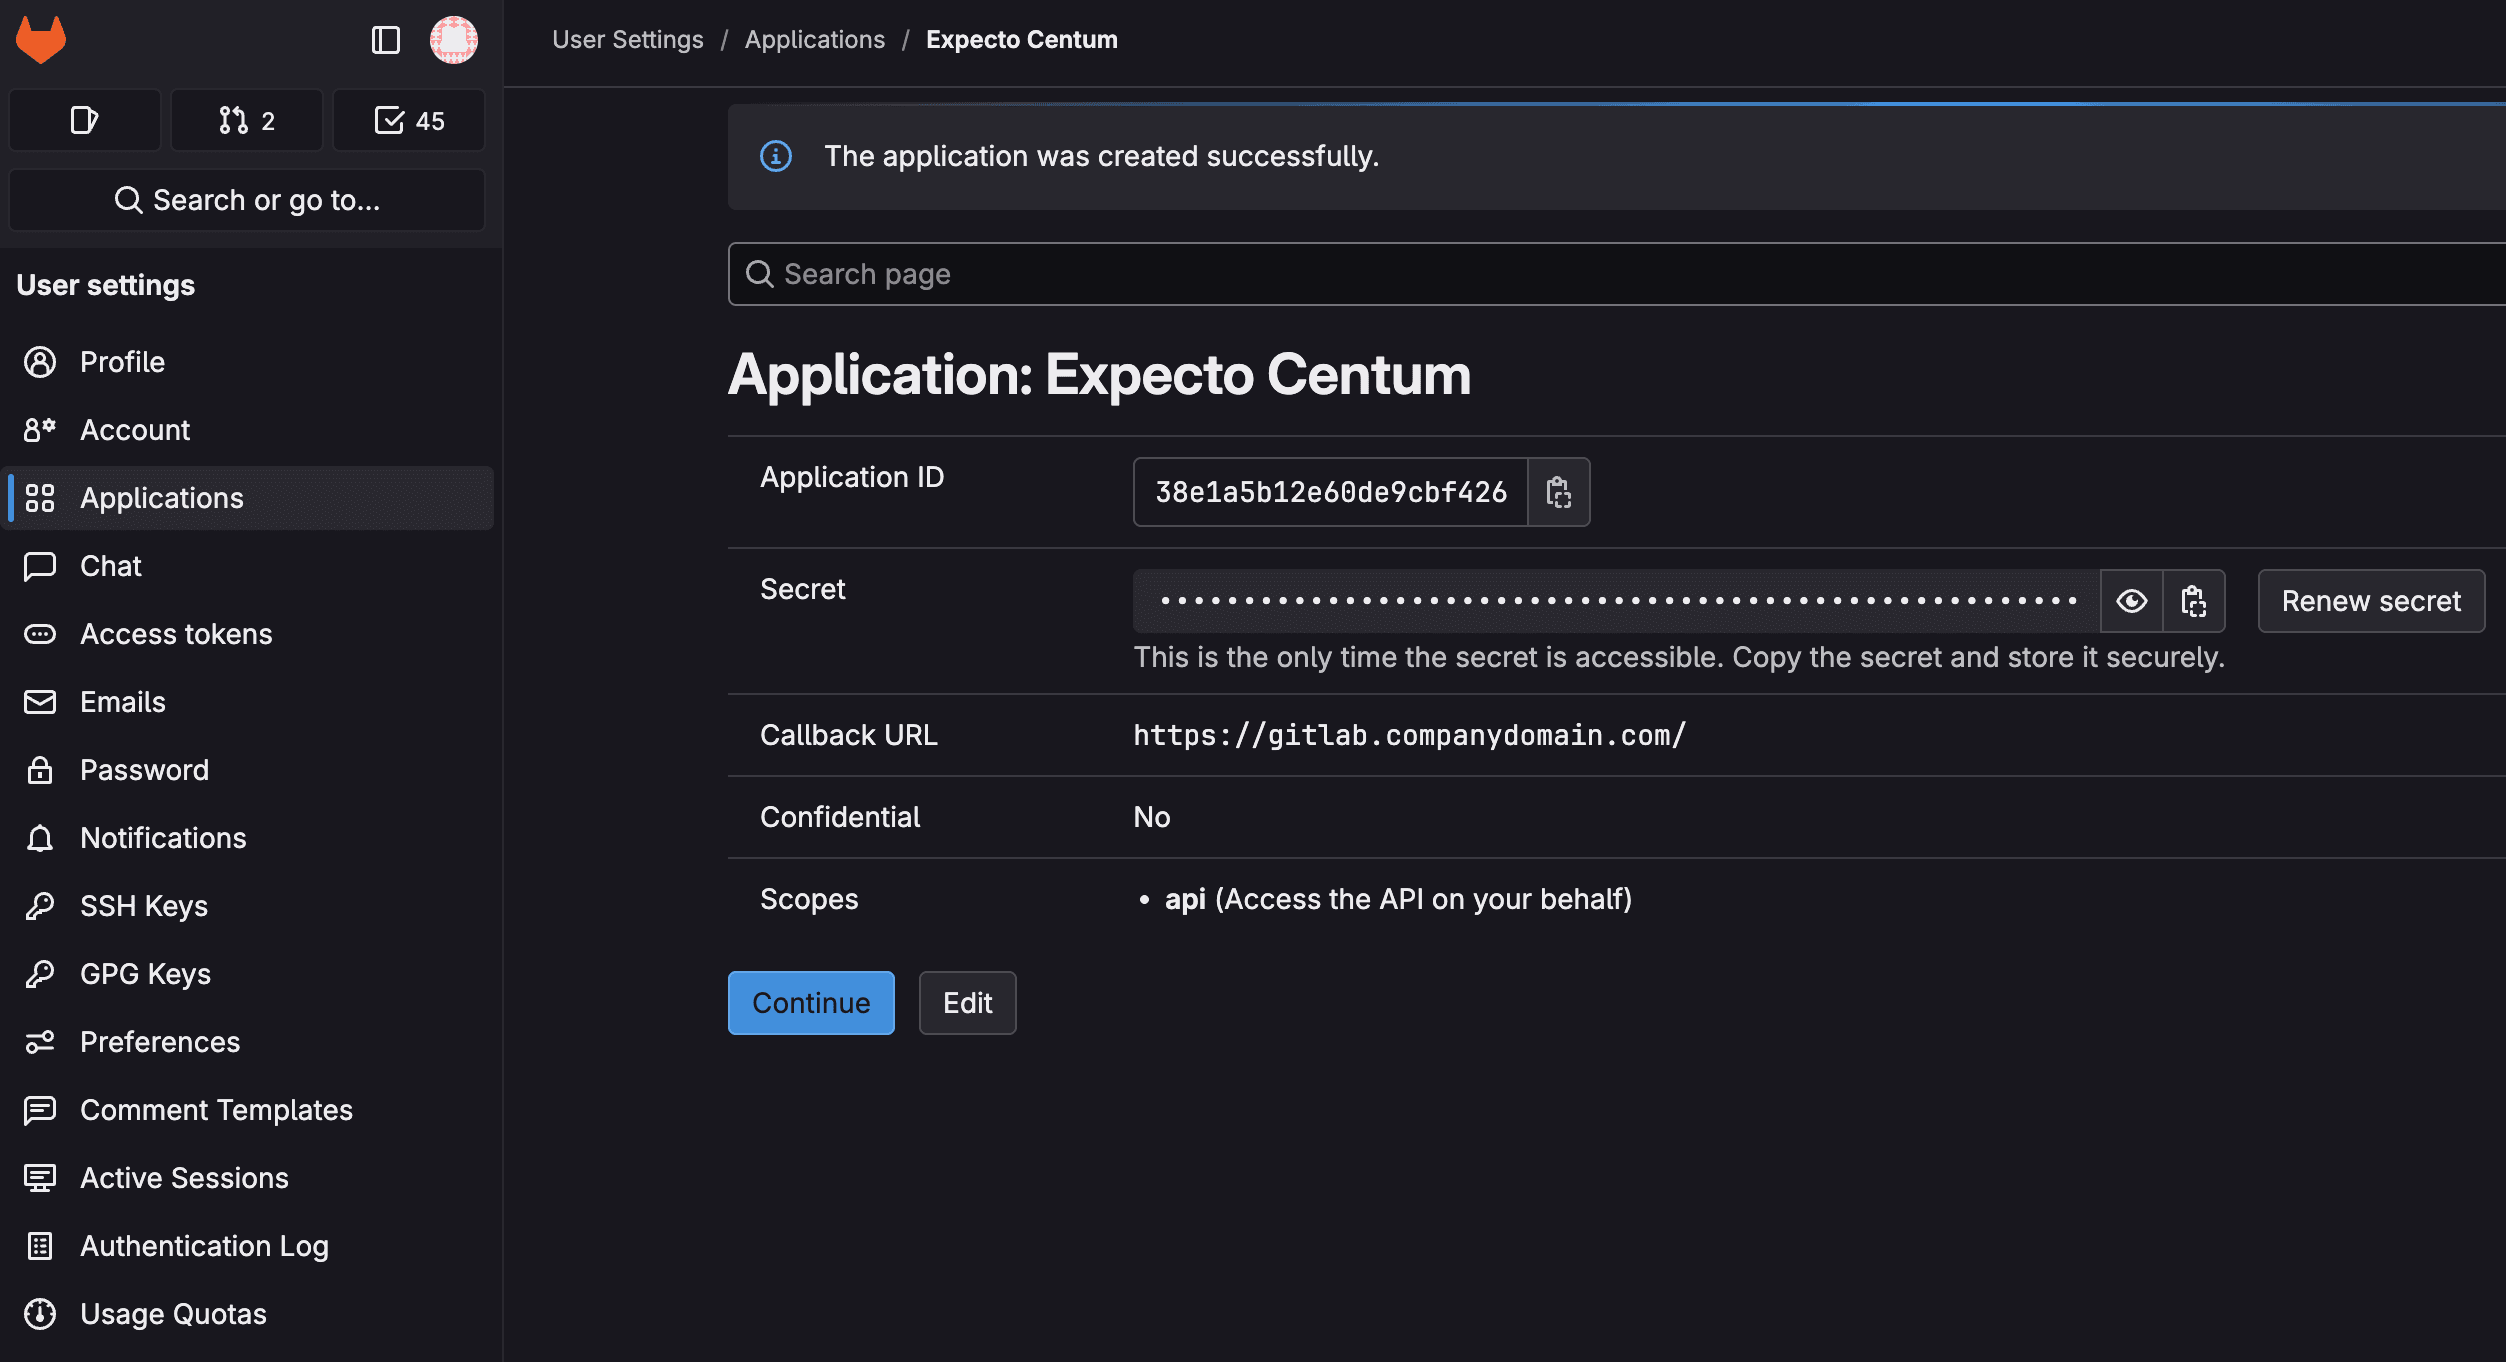
Task: Click the Access tokens icon
Action: (40, 634)
